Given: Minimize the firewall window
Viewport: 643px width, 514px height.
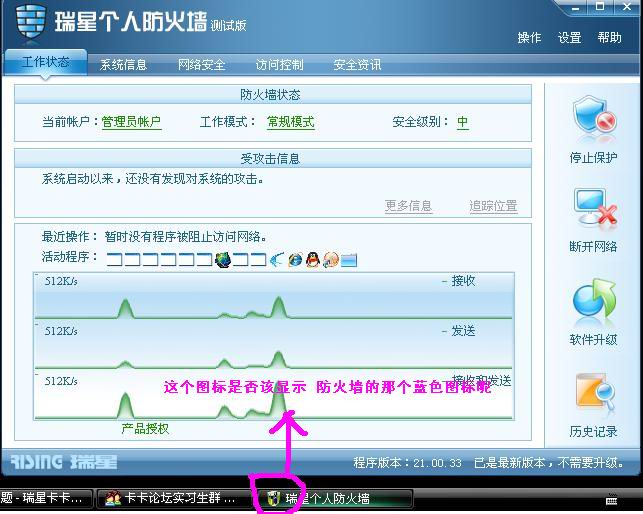Looking at the screenshot, I should 576,7.
